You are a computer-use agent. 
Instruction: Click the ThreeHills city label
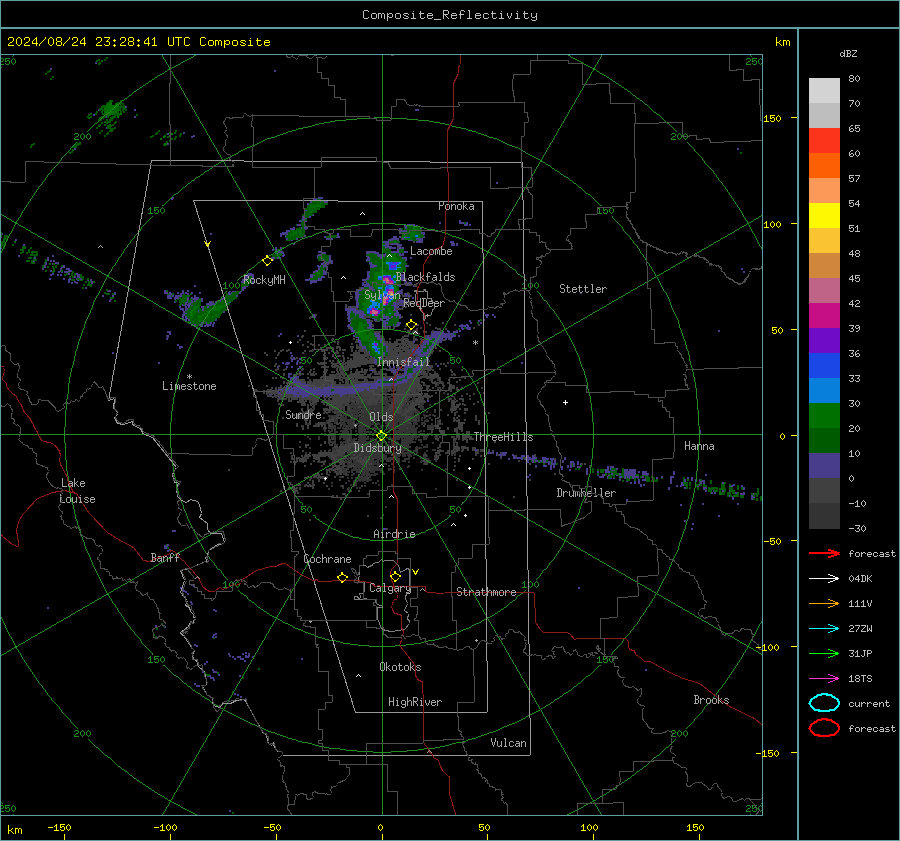503,437
